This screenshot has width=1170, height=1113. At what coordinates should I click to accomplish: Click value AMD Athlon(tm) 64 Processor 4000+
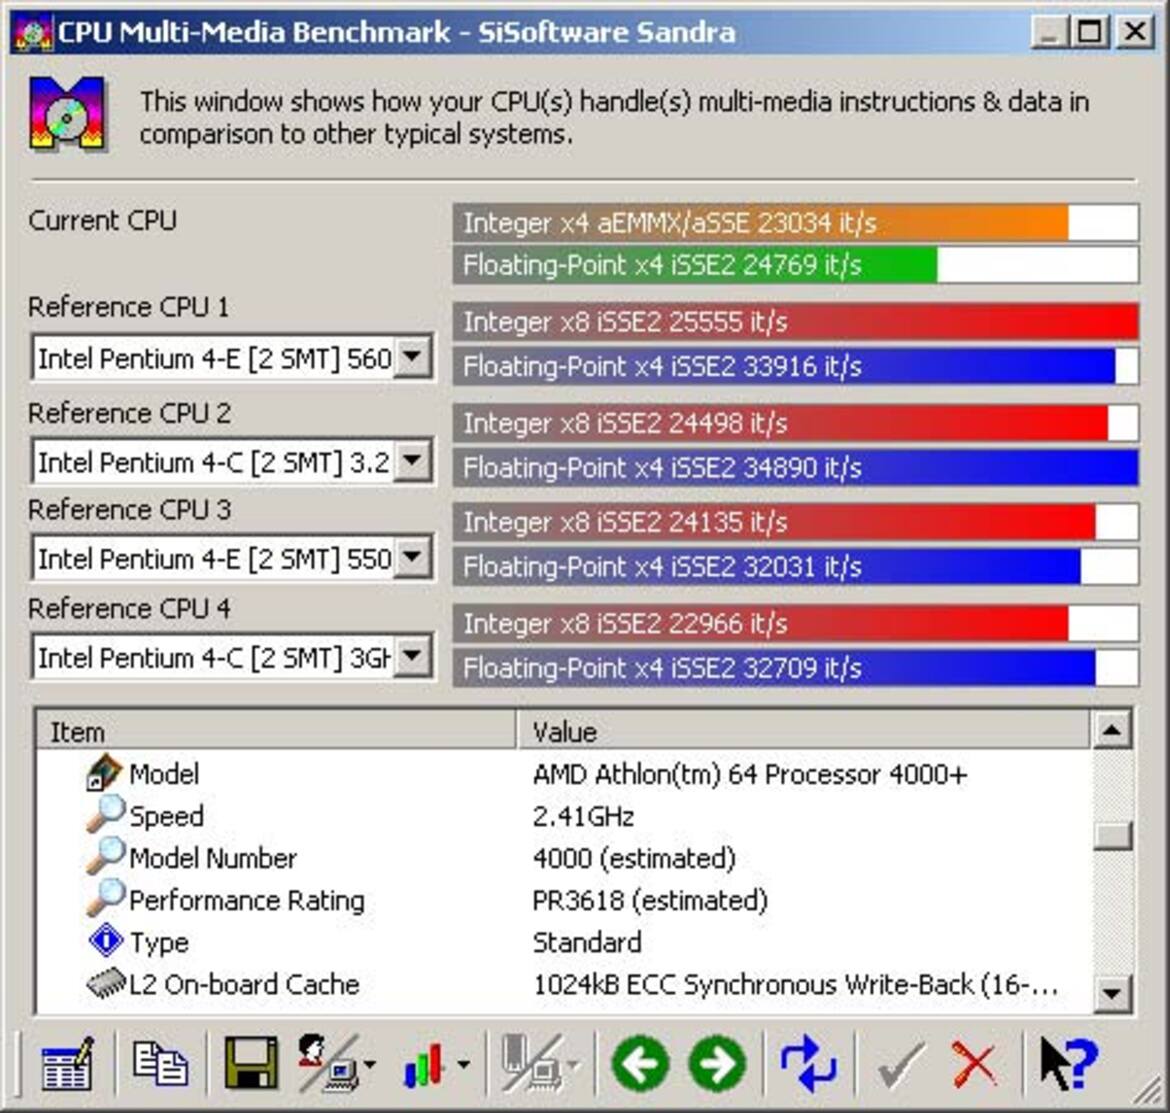[x=750, y=774]
